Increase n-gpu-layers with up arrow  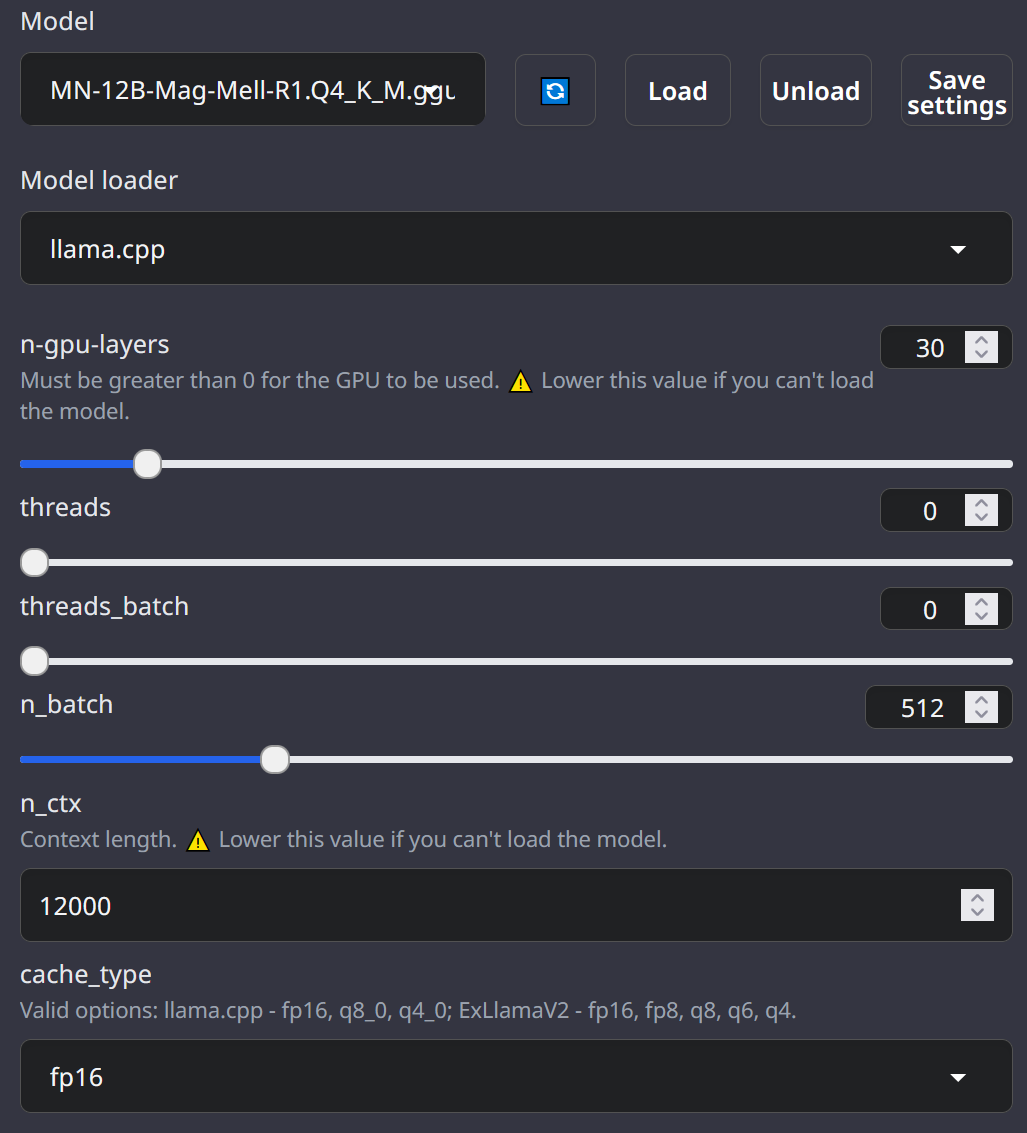pyautogui.click(x=981, y=340)
